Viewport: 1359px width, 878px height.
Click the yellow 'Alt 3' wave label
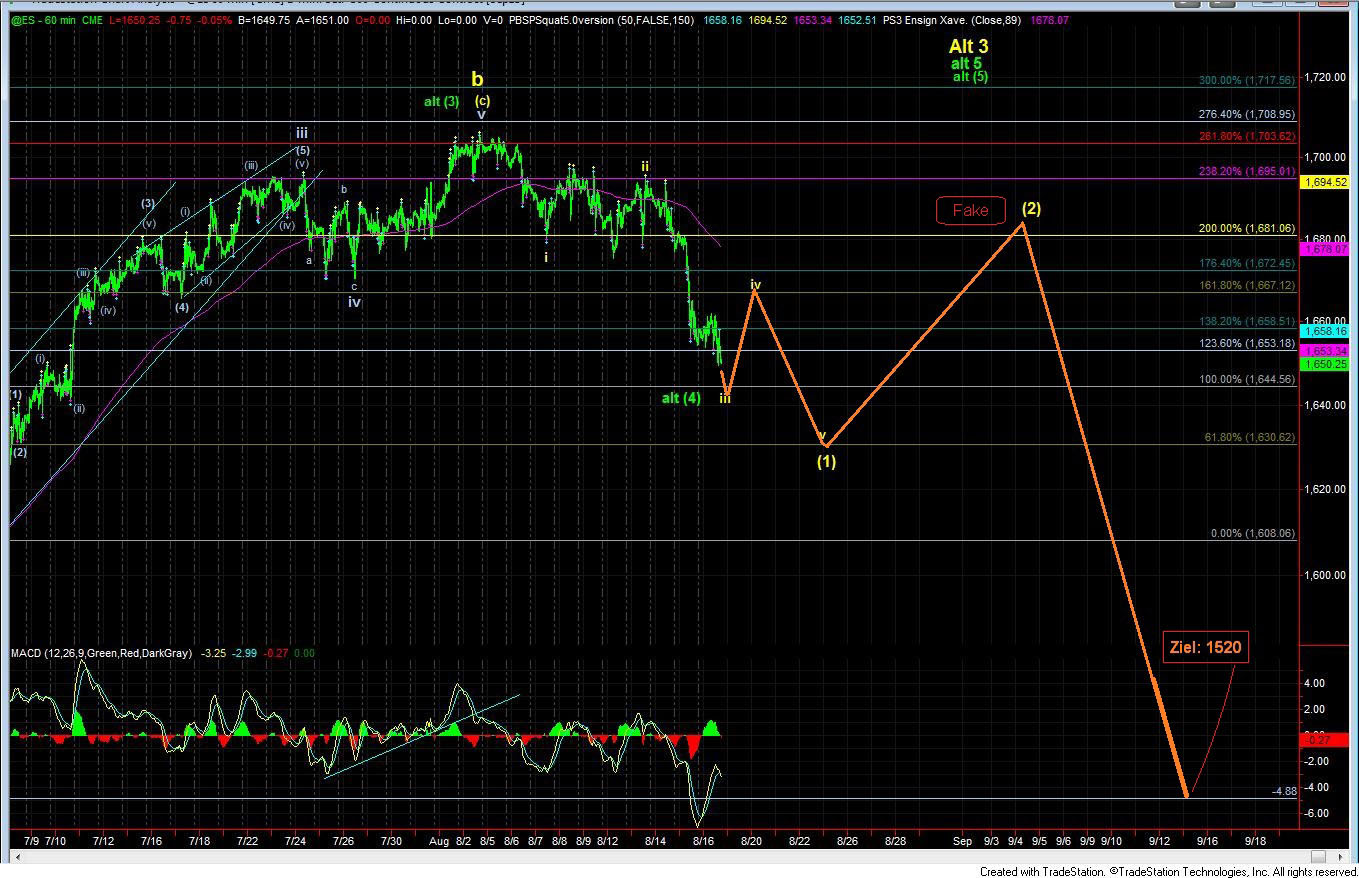click(969, 46)
